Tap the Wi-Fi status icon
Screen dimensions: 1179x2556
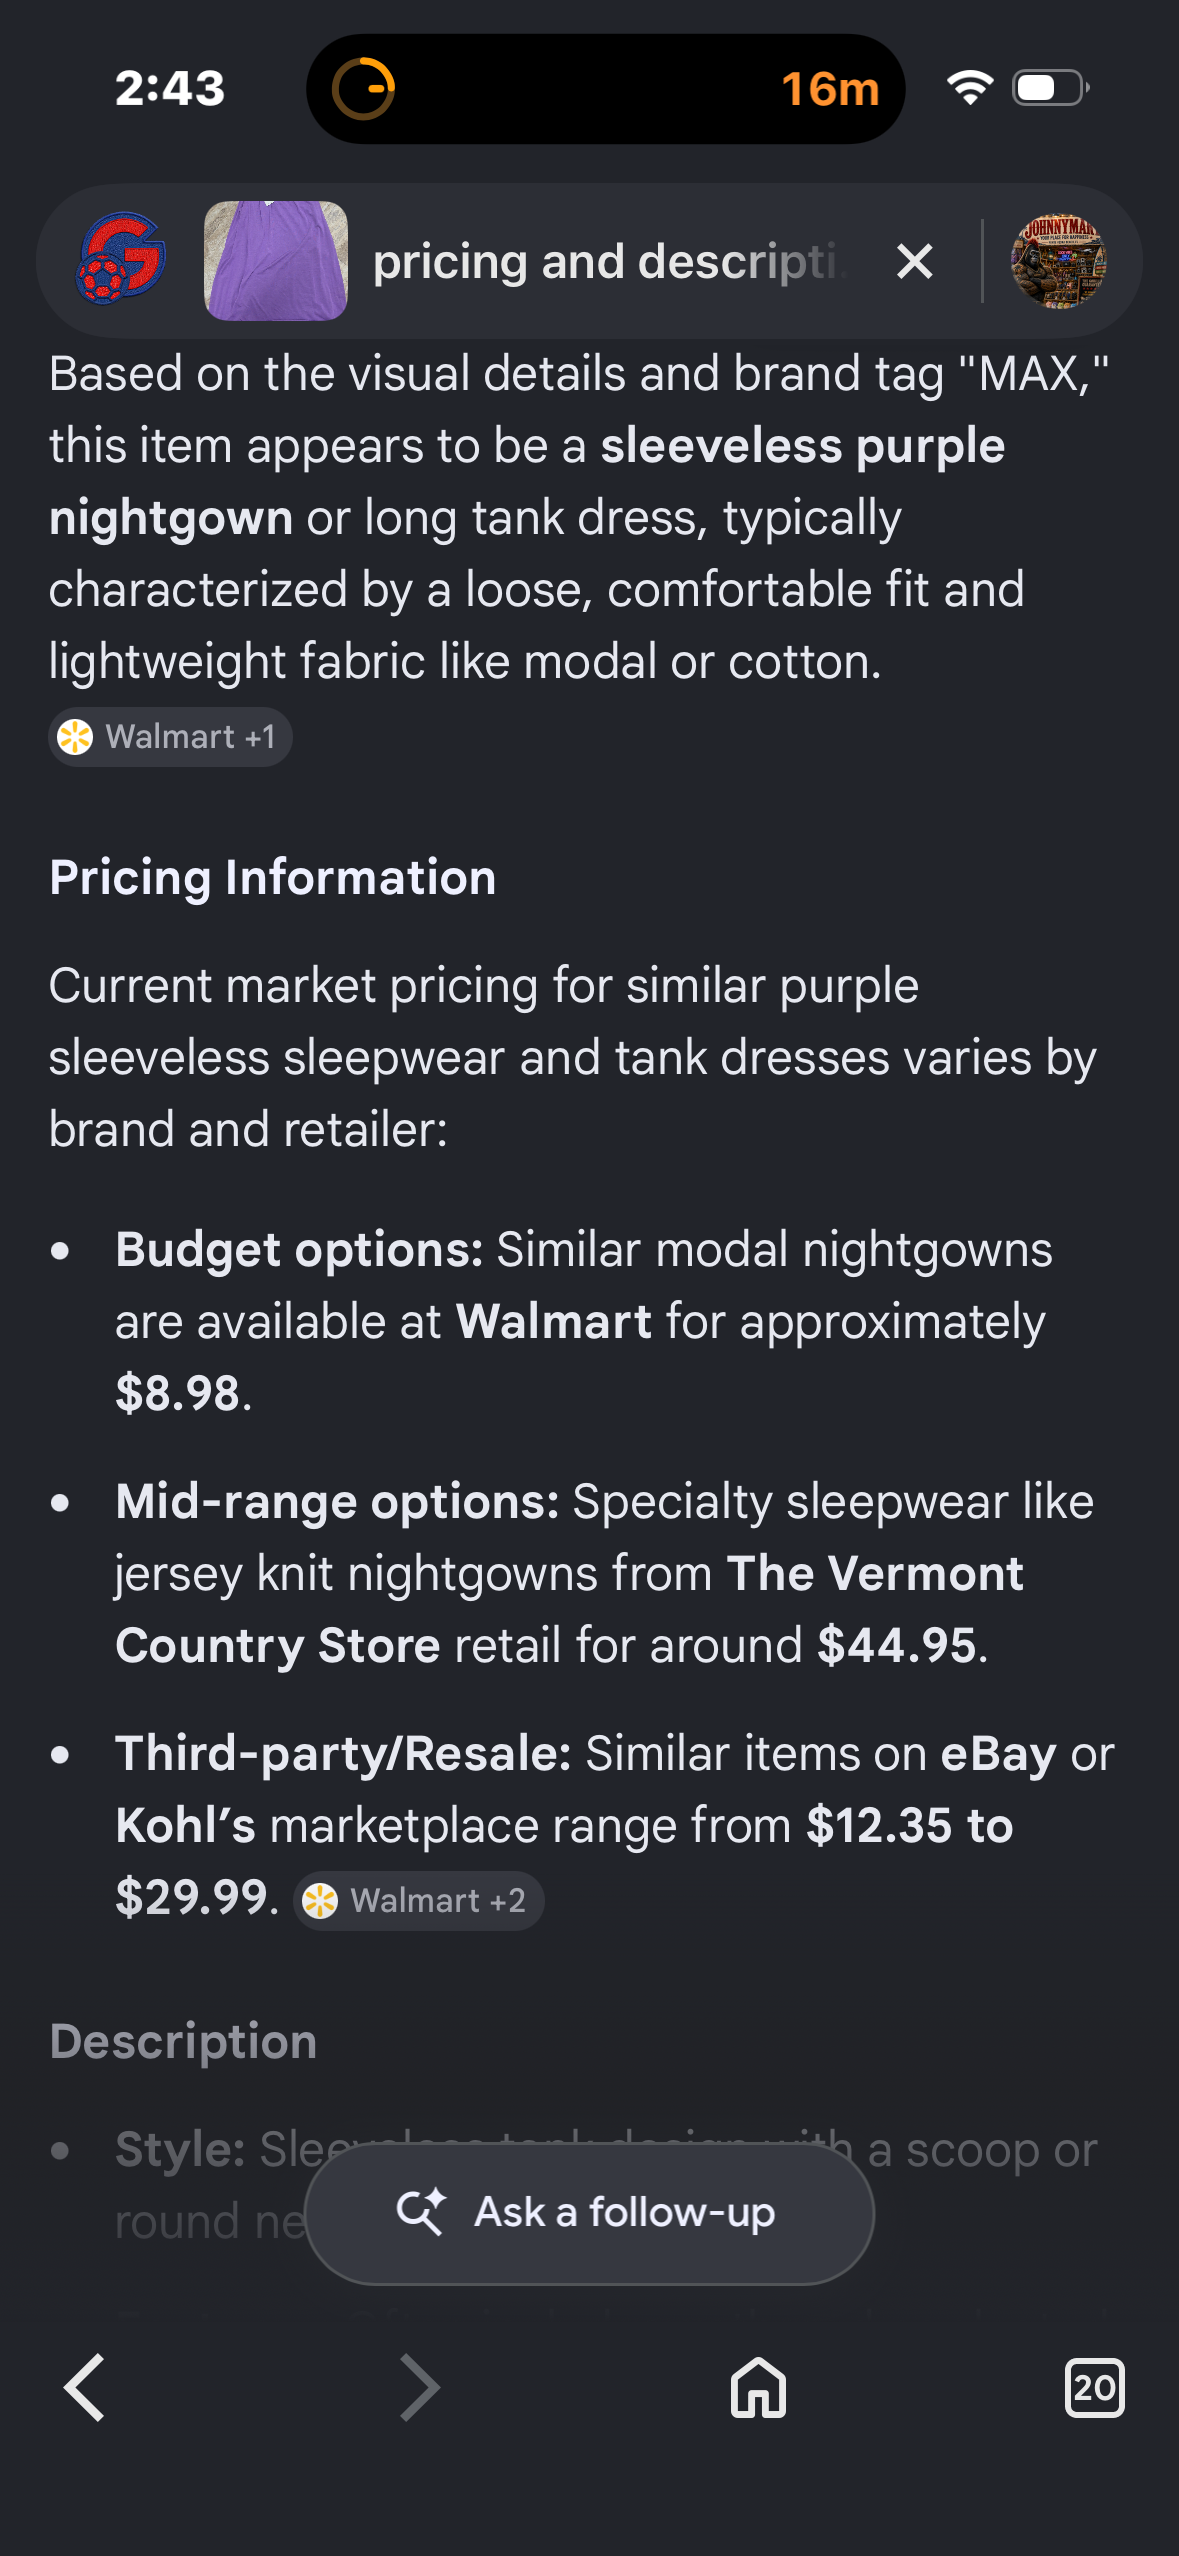point(970,88)
